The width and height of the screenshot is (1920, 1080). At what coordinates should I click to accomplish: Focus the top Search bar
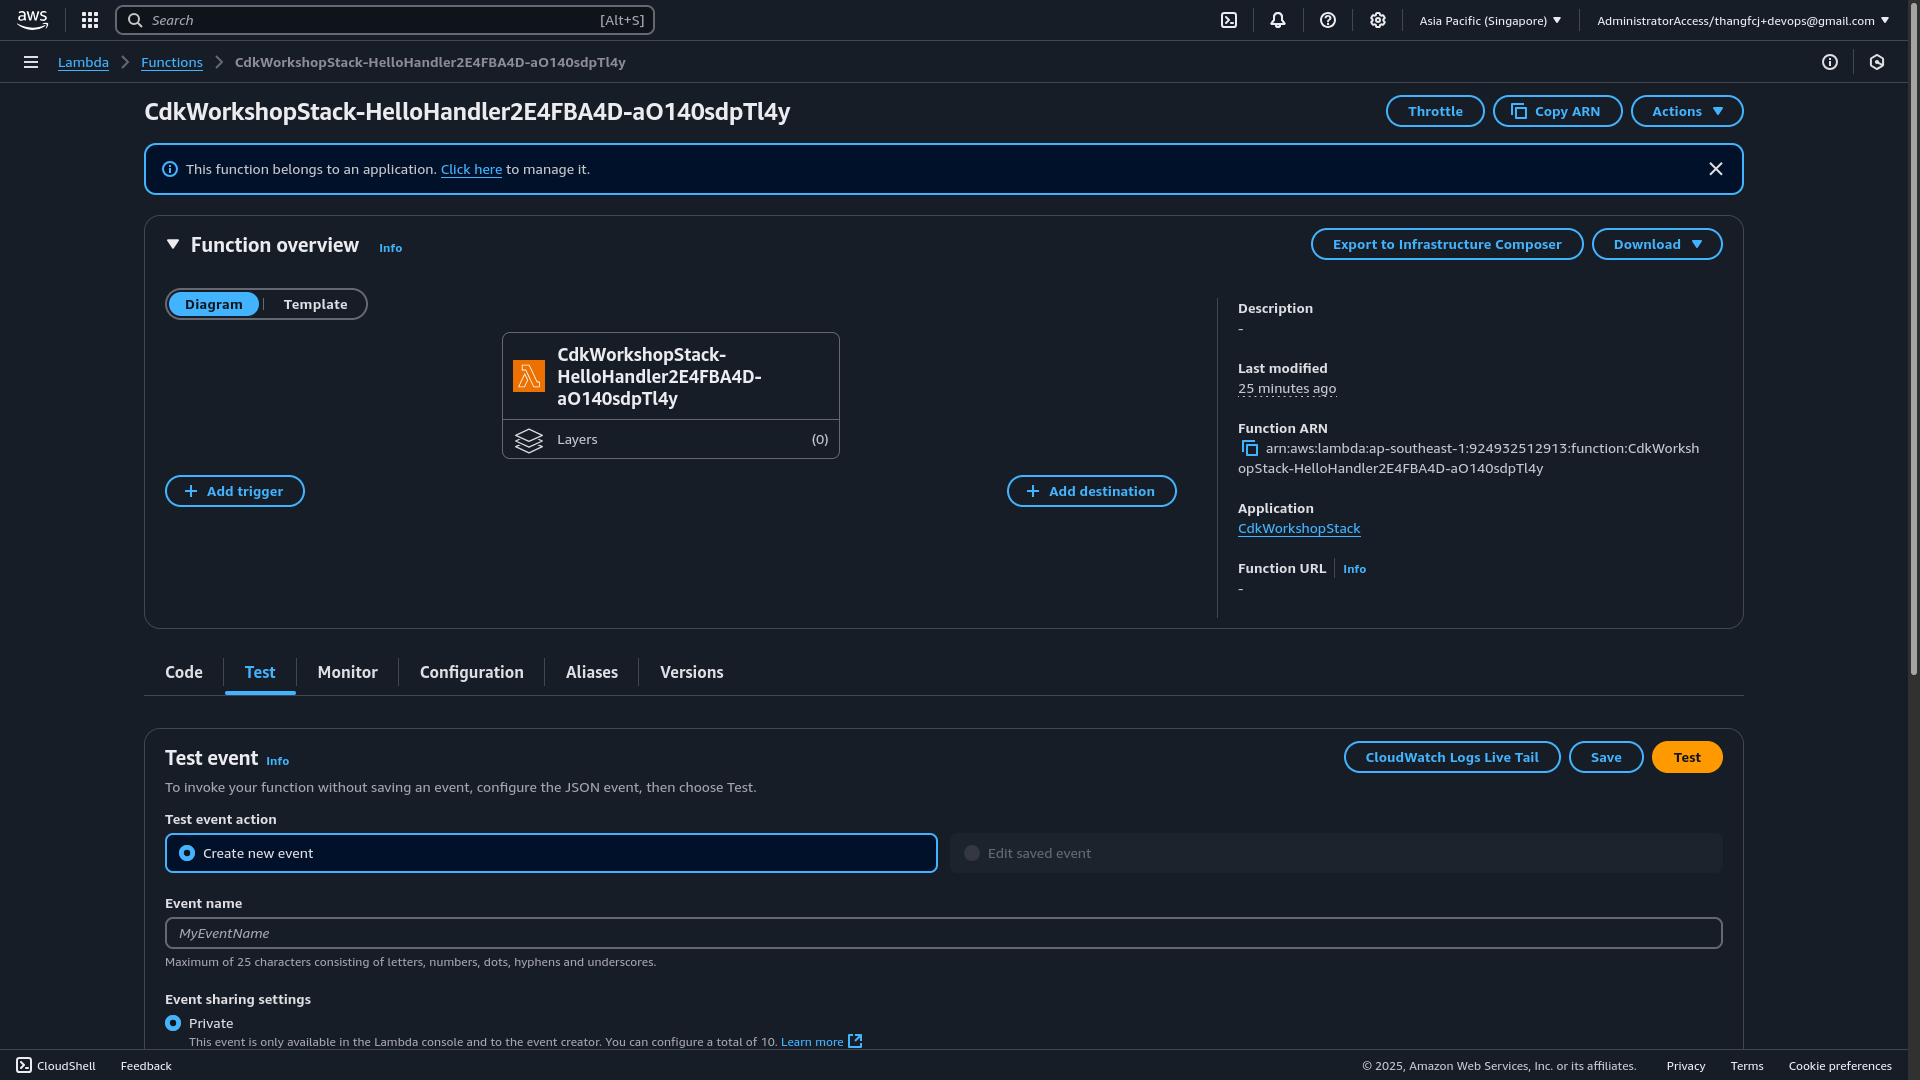click(x=385, y=20)
